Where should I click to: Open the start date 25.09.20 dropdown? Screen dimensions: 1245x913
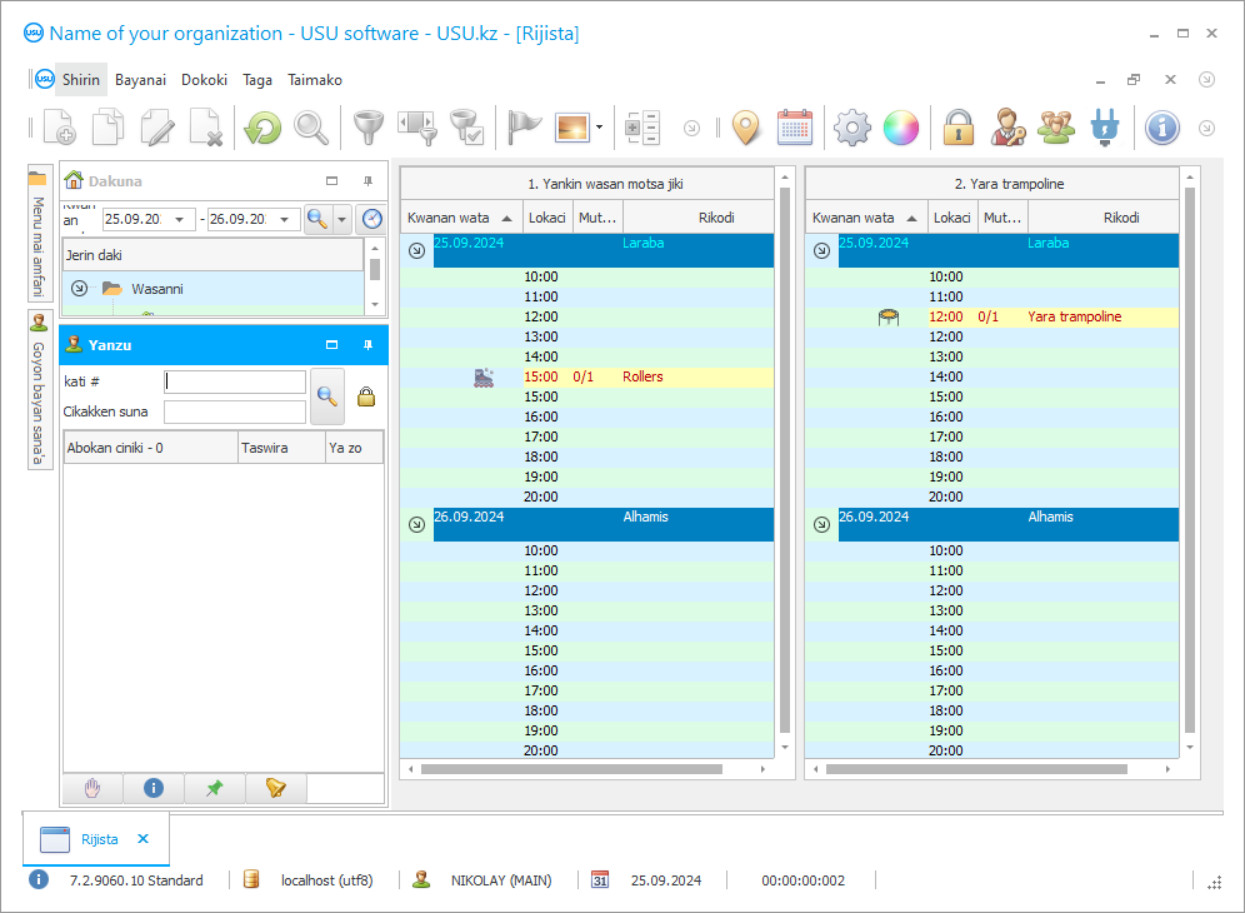click(x=182, y=218)
